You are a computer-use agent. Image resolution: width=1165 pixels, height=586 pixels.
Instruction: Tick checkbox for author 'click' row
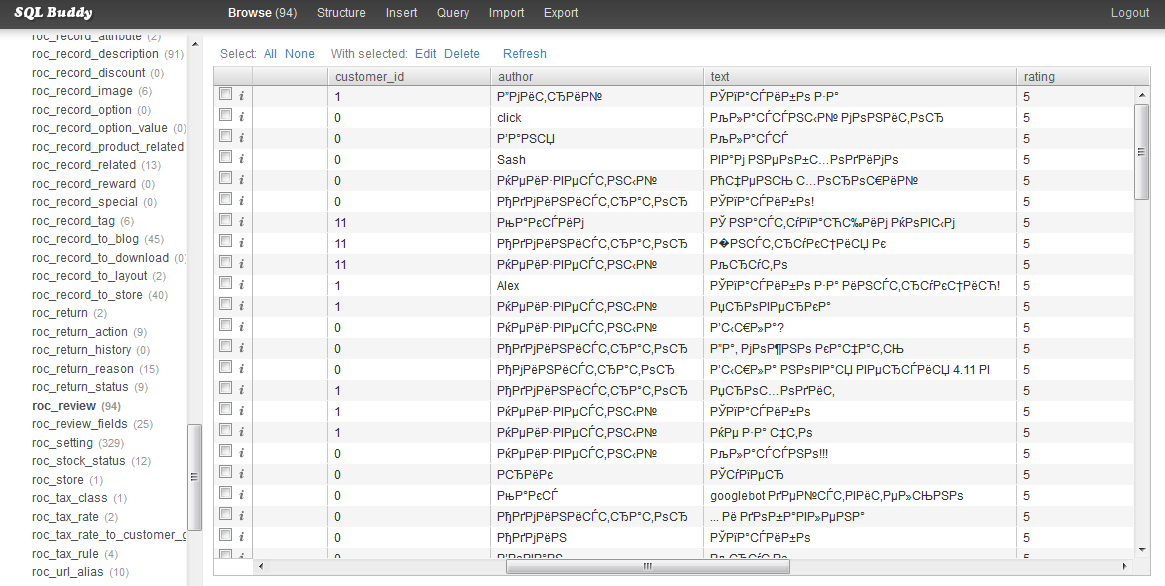225,115
